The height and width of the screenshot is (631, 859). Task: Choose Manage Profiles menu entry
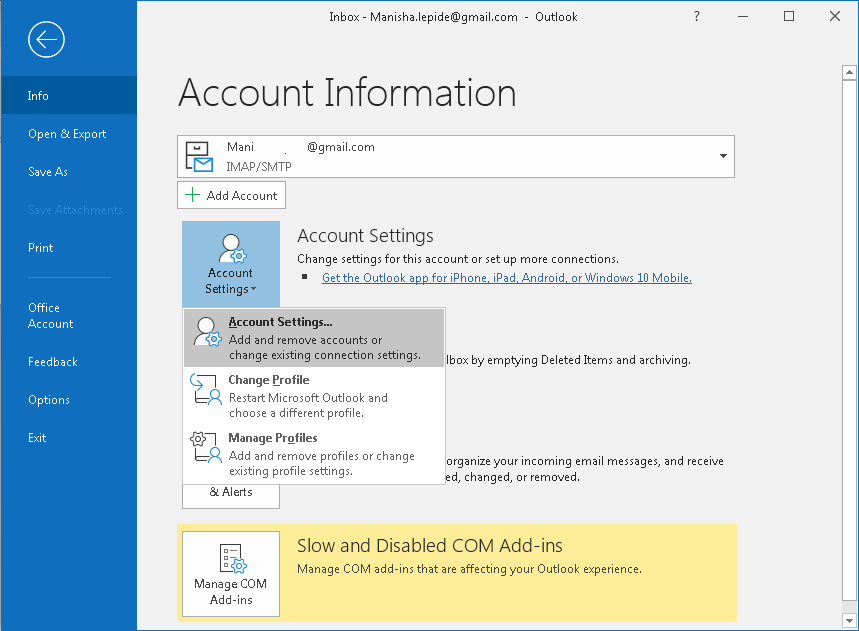click(x=314, y=454)
